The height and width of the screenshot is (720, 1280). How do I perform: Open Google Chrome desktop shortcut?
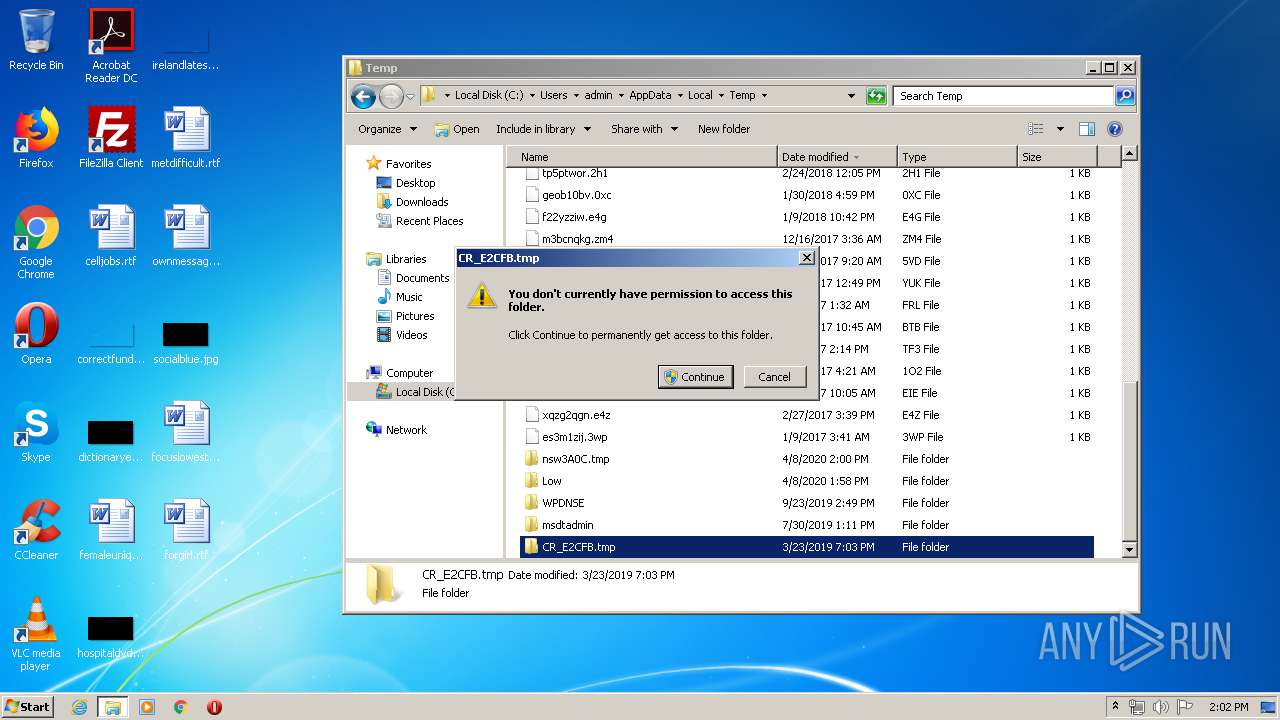tap(36, 242)
